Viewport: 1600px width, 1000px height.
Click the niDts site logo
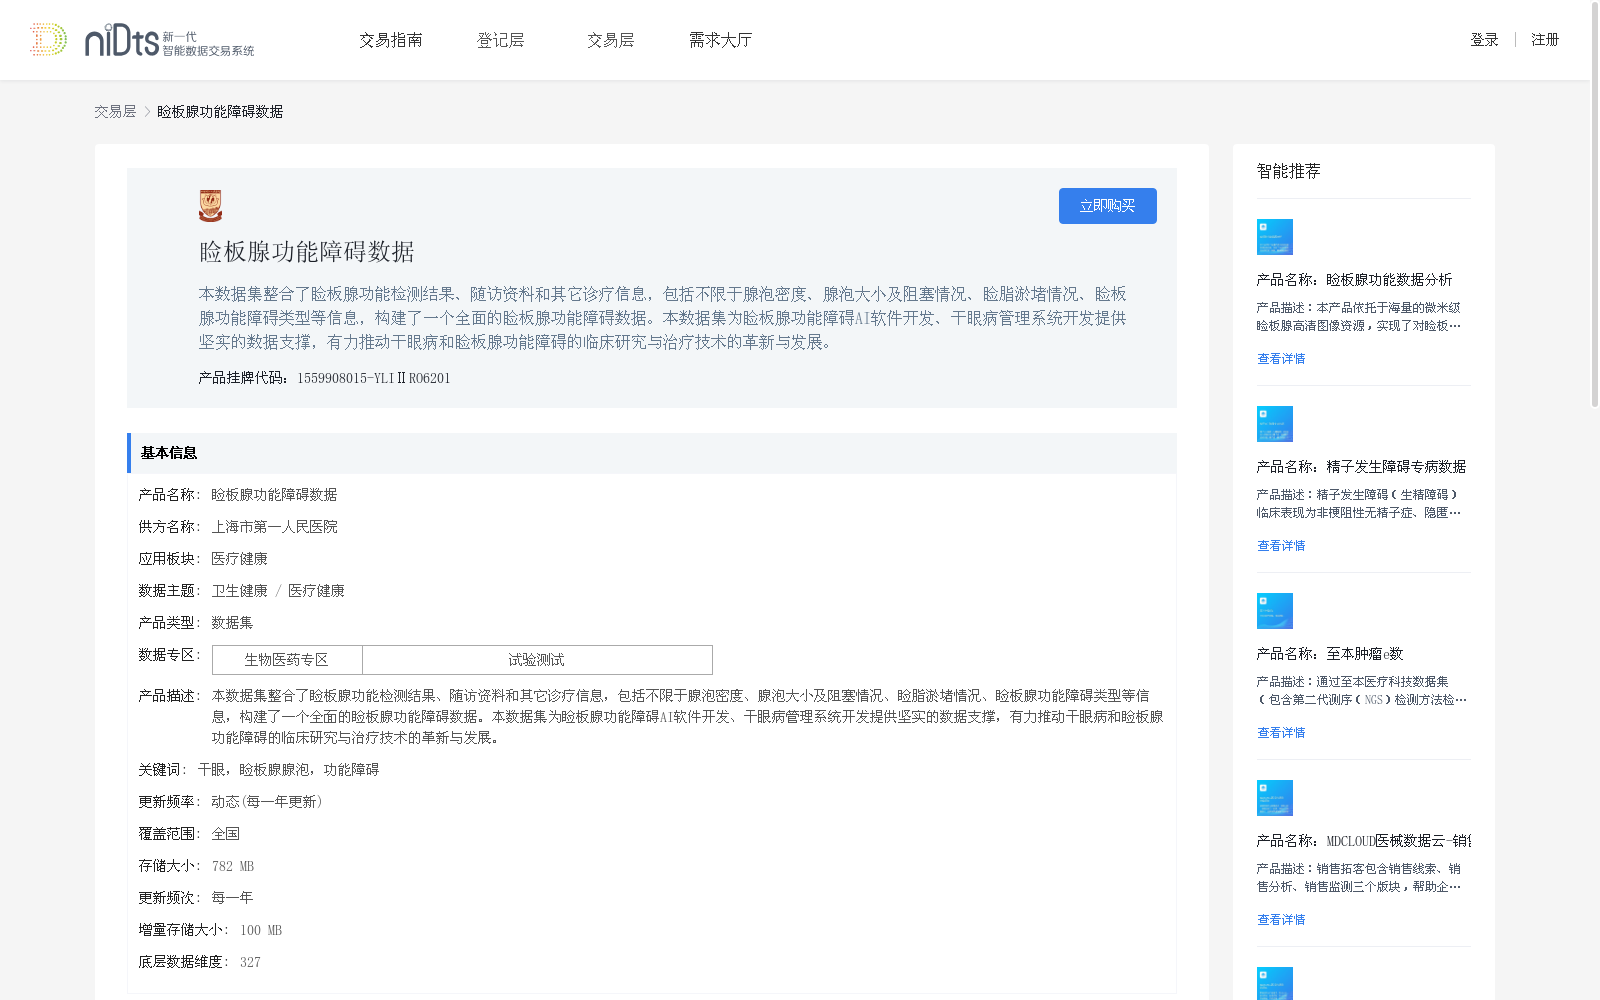point(141,40)
